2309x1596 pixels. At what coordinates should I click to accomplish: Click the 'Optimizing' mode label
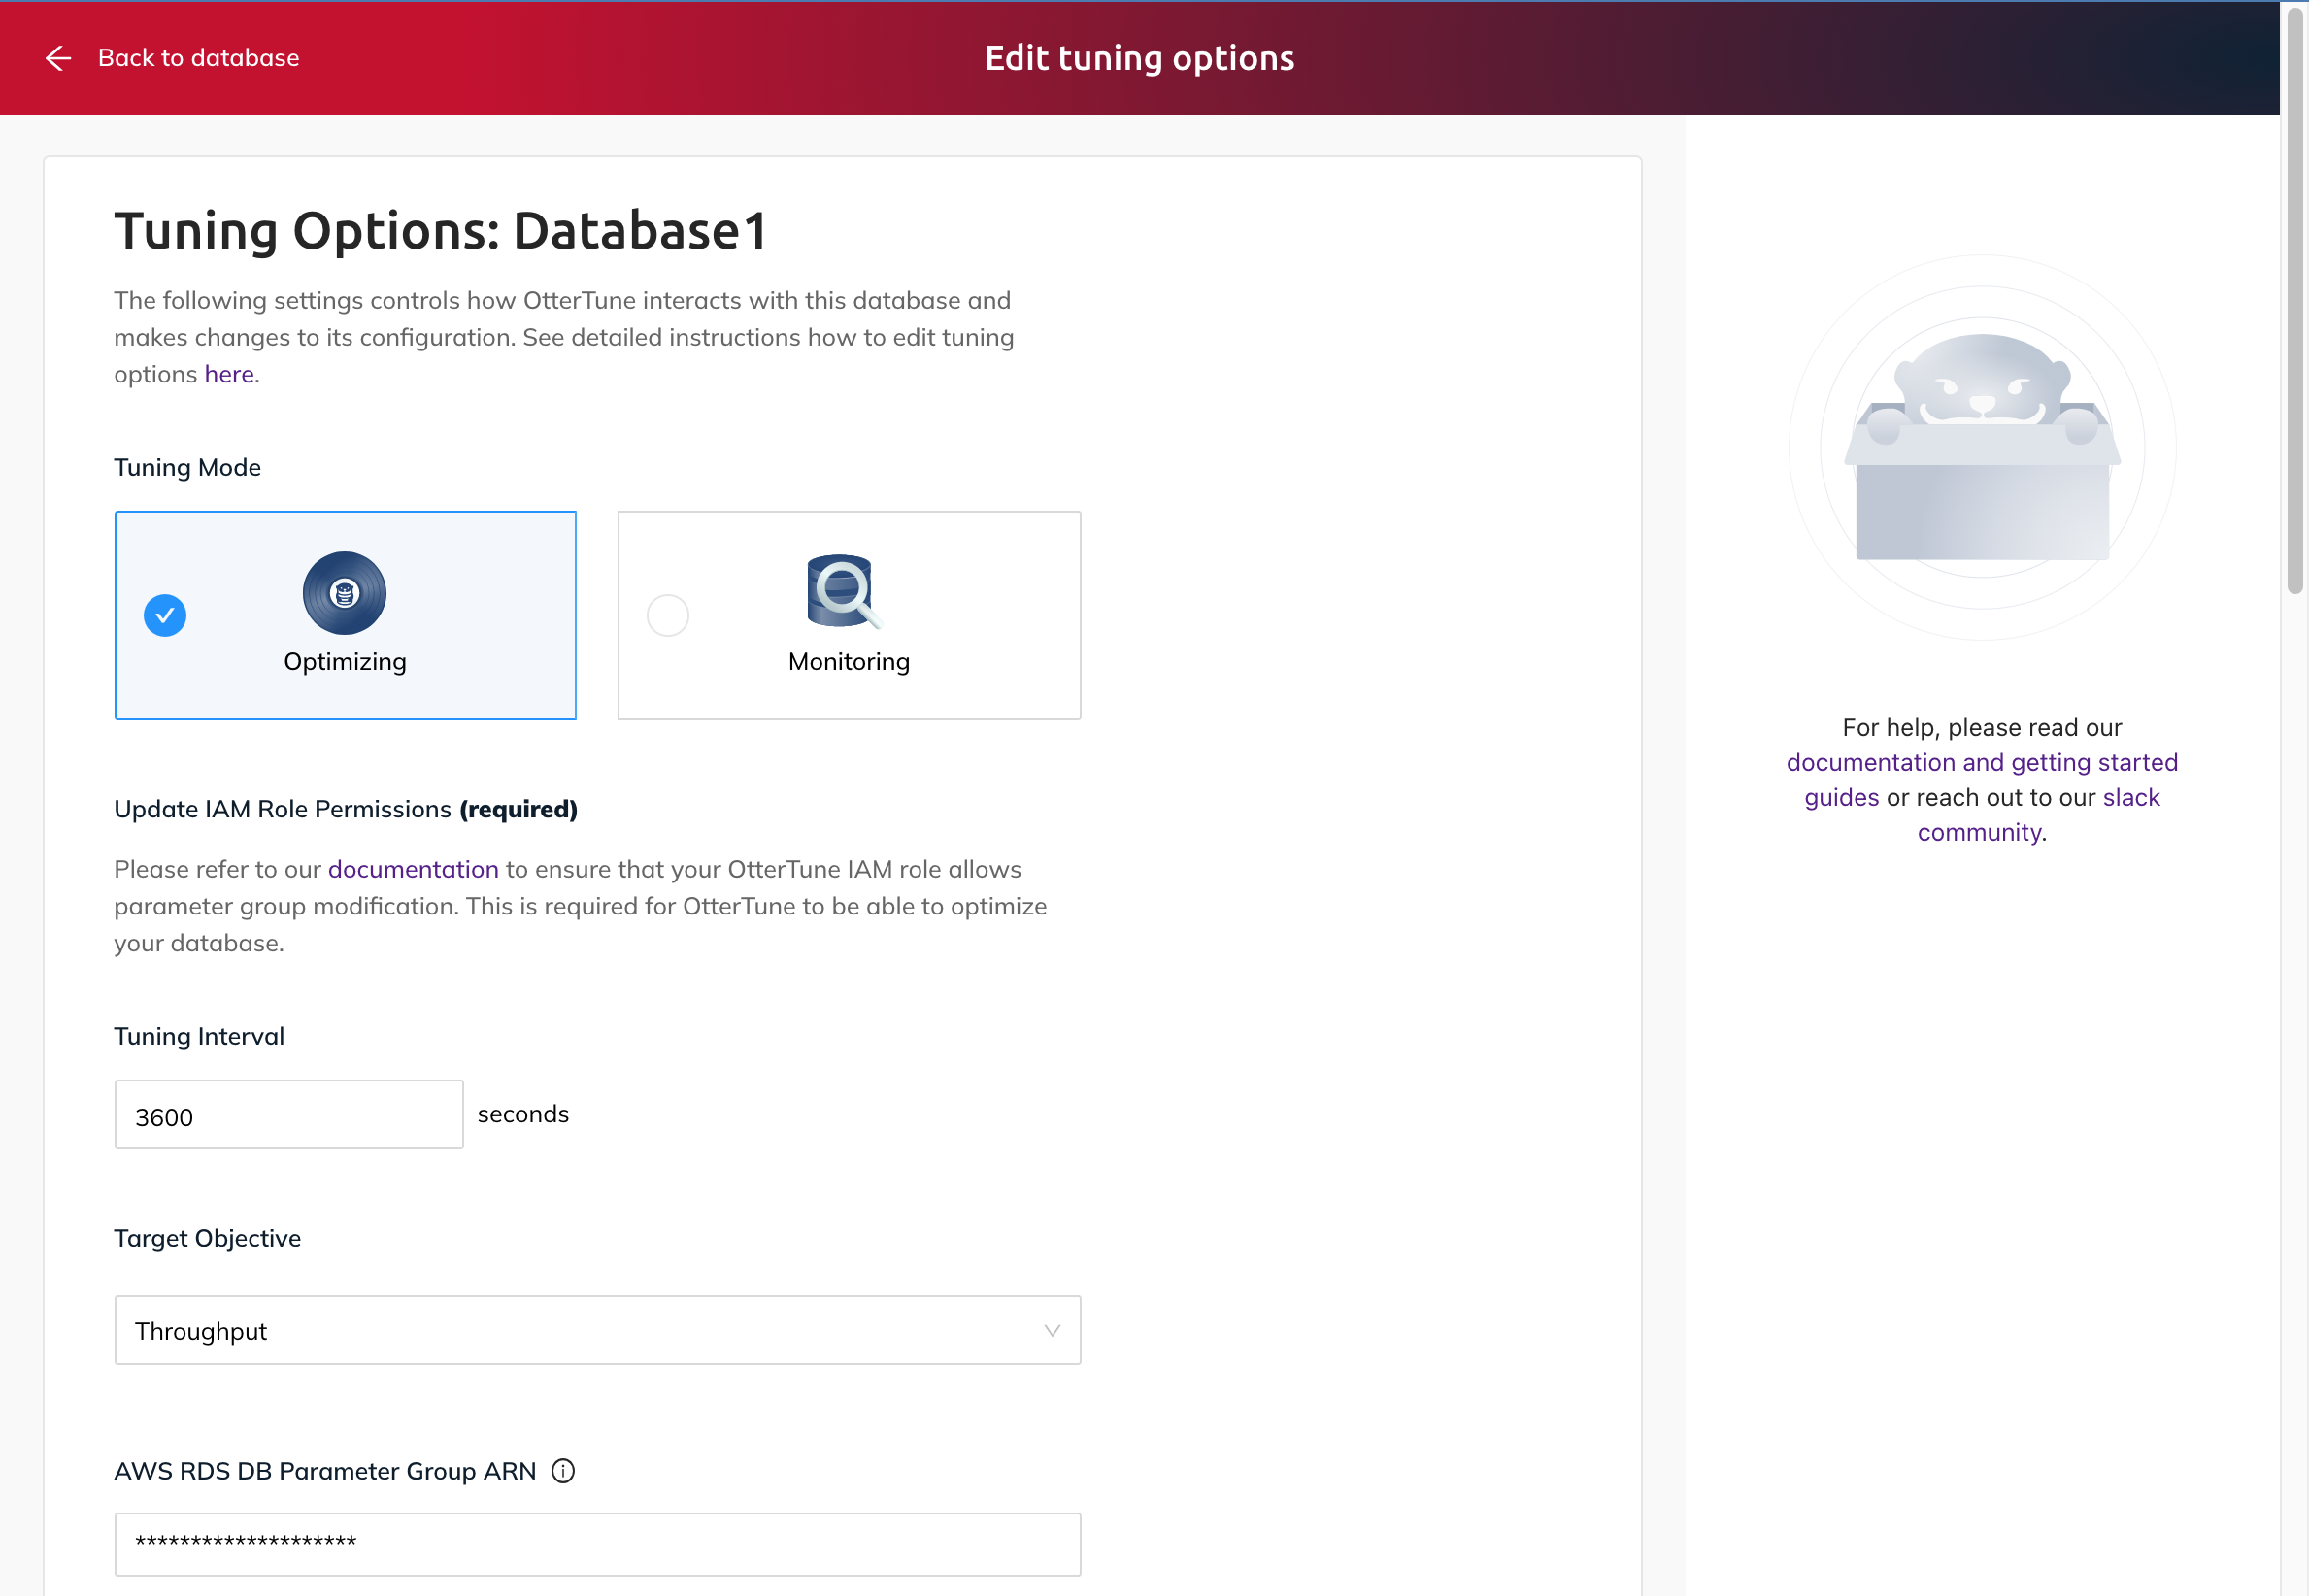pyautogui.click(x=345, y=662)
